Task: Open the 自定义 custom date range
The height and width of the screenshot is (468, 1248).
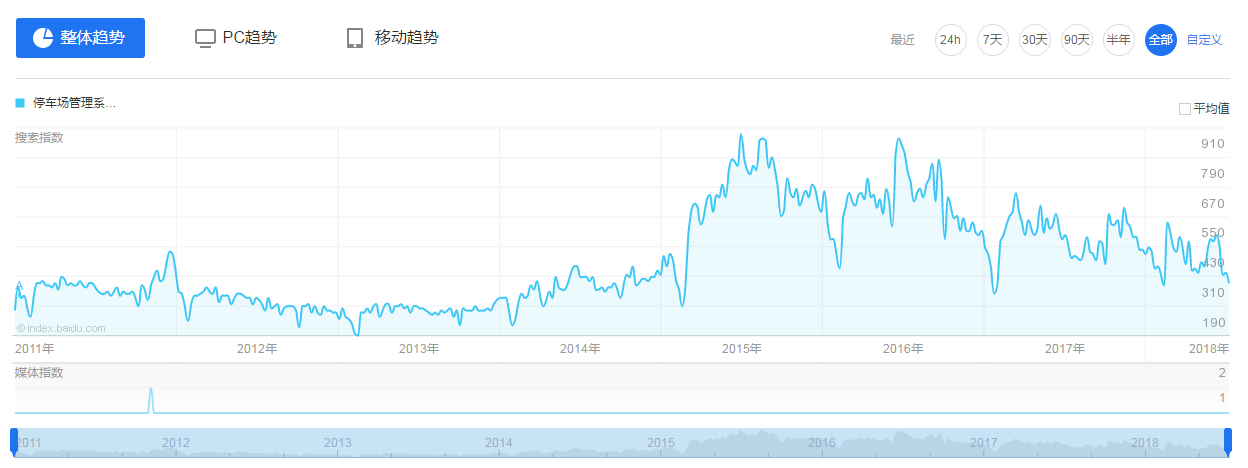Action: [1204, 40]
